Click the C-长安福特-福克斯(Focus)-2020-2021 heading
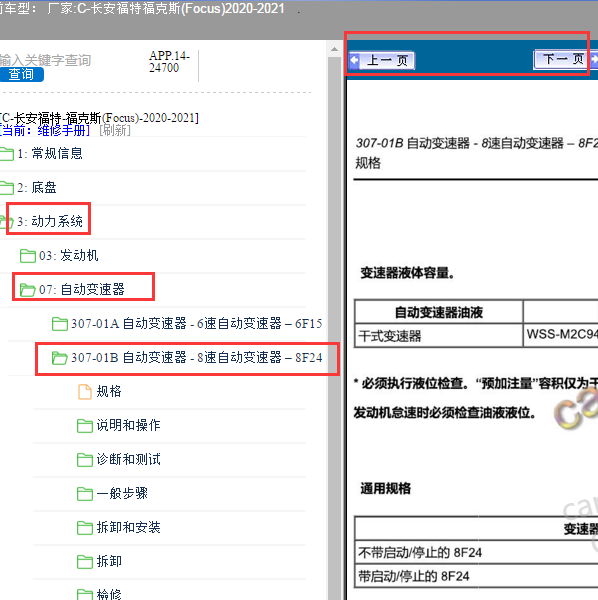This screenshot has width=598, height=600. (99, 118)
